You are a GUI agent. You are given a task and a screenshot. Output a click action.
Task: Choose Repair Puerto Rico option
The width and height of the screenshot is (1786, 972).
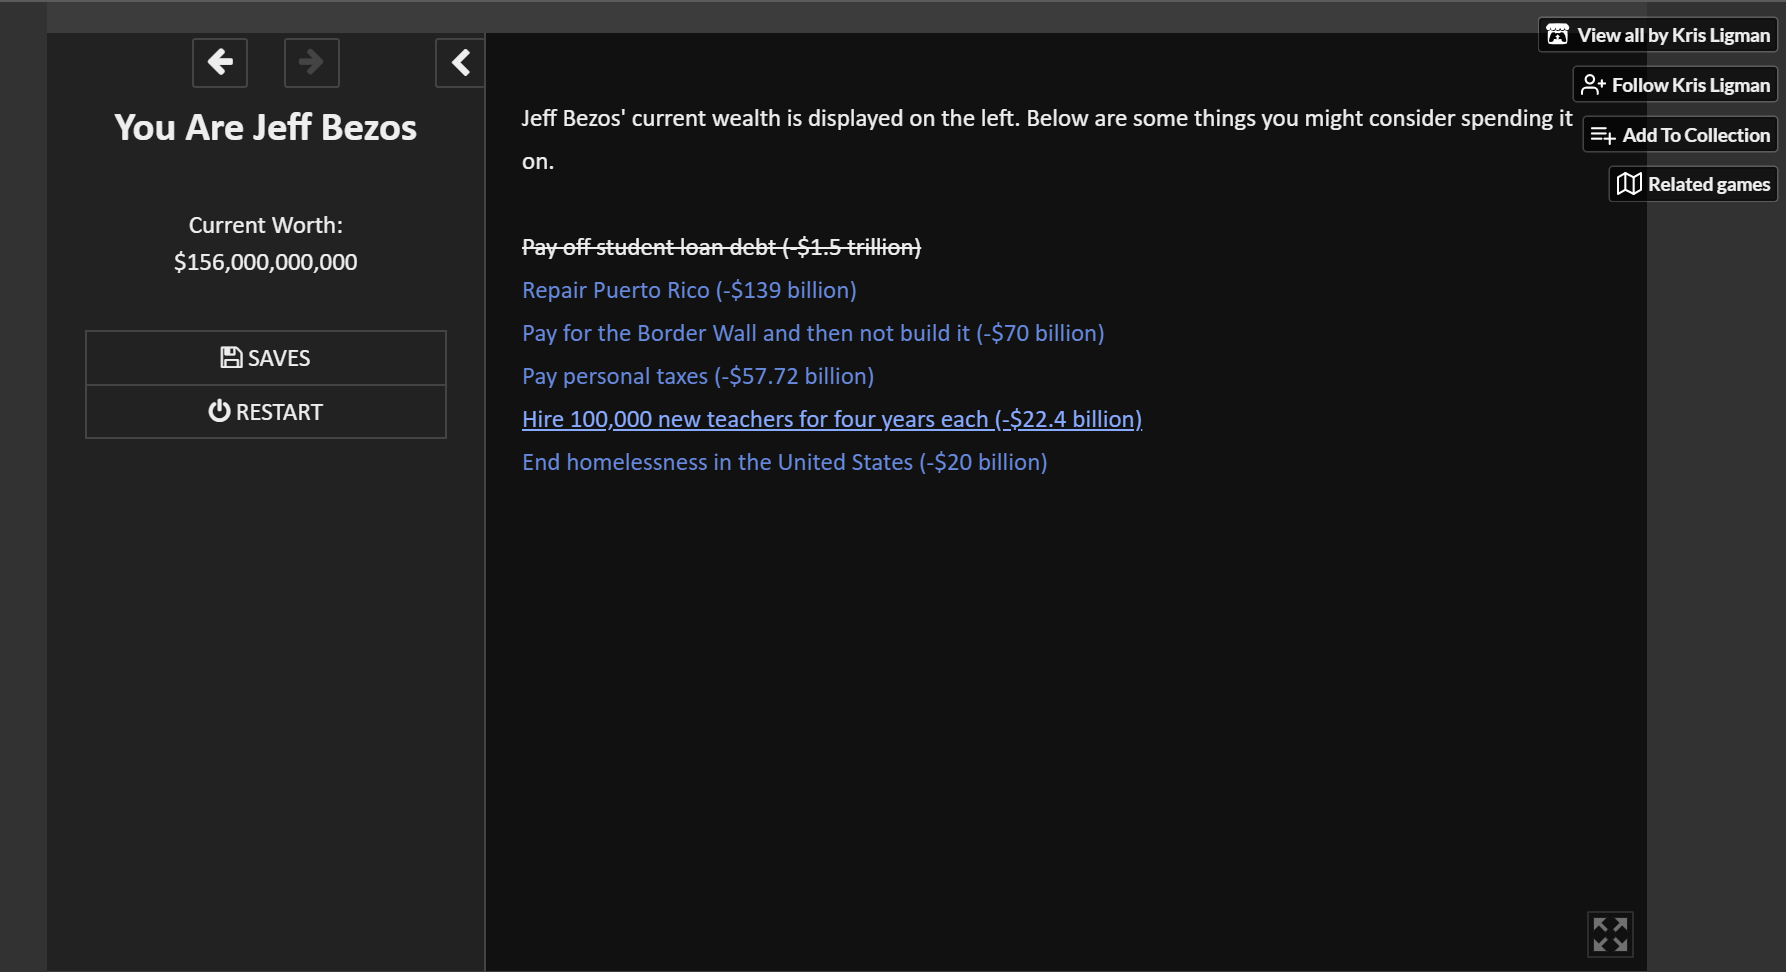point(689,290)
